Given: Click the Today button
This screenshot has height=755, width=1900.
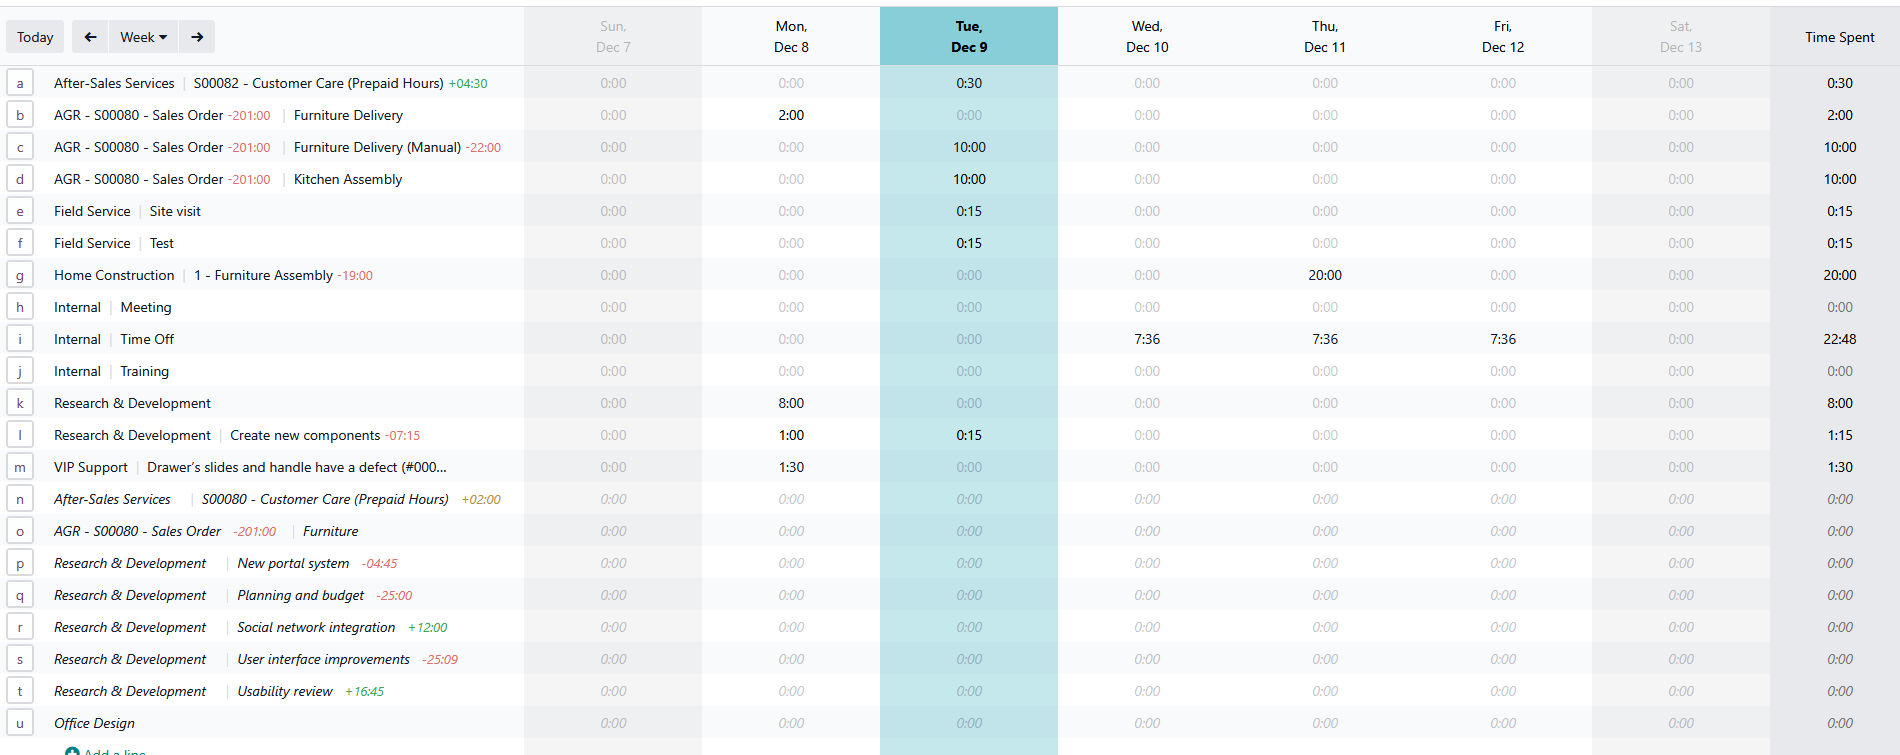Looking at the screenshot, I should tap(35, 37).
